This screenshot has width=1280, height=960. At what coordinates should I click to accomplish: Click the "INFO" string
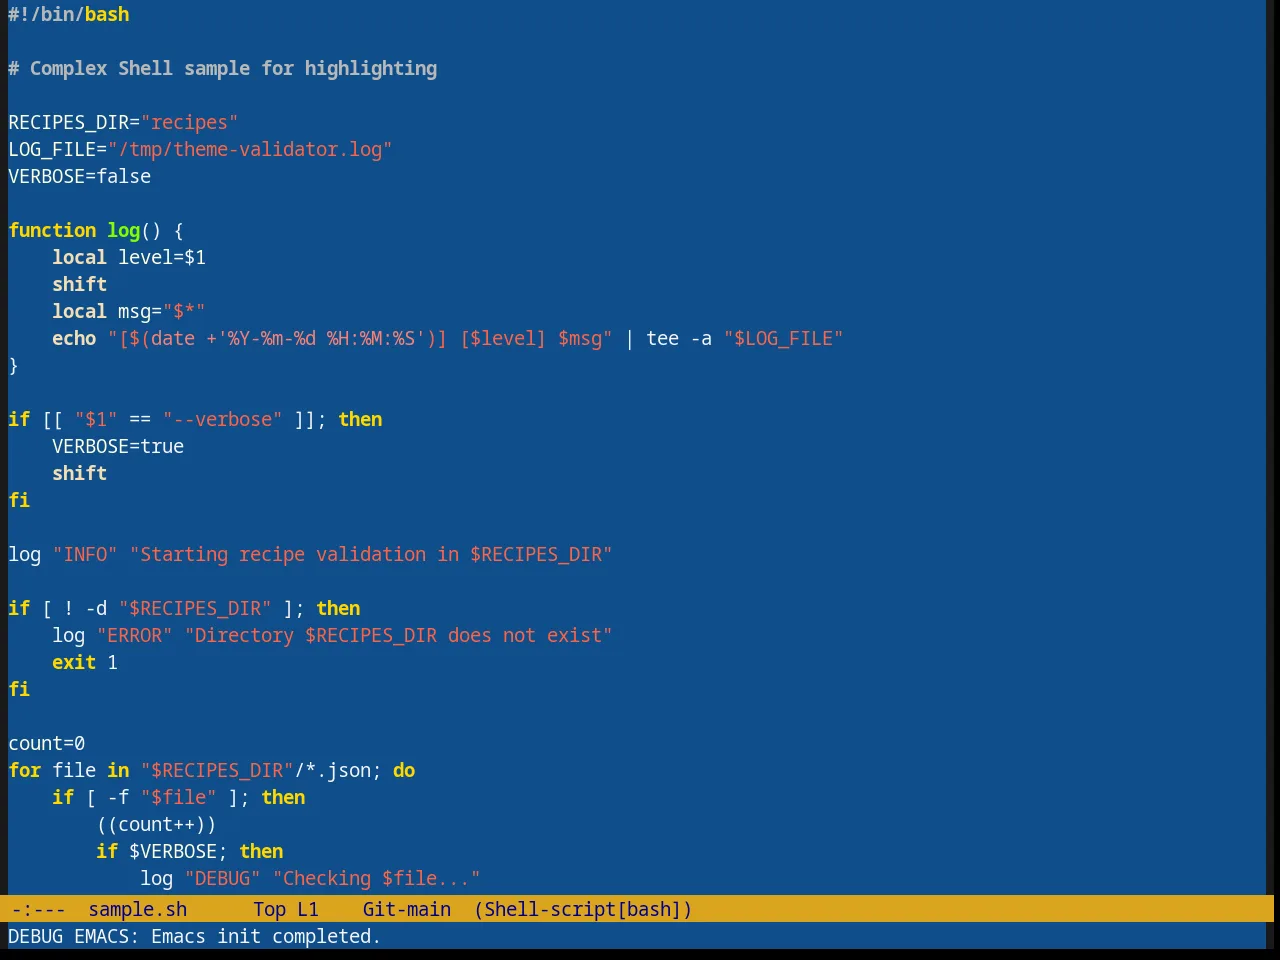tap(85, 554)
